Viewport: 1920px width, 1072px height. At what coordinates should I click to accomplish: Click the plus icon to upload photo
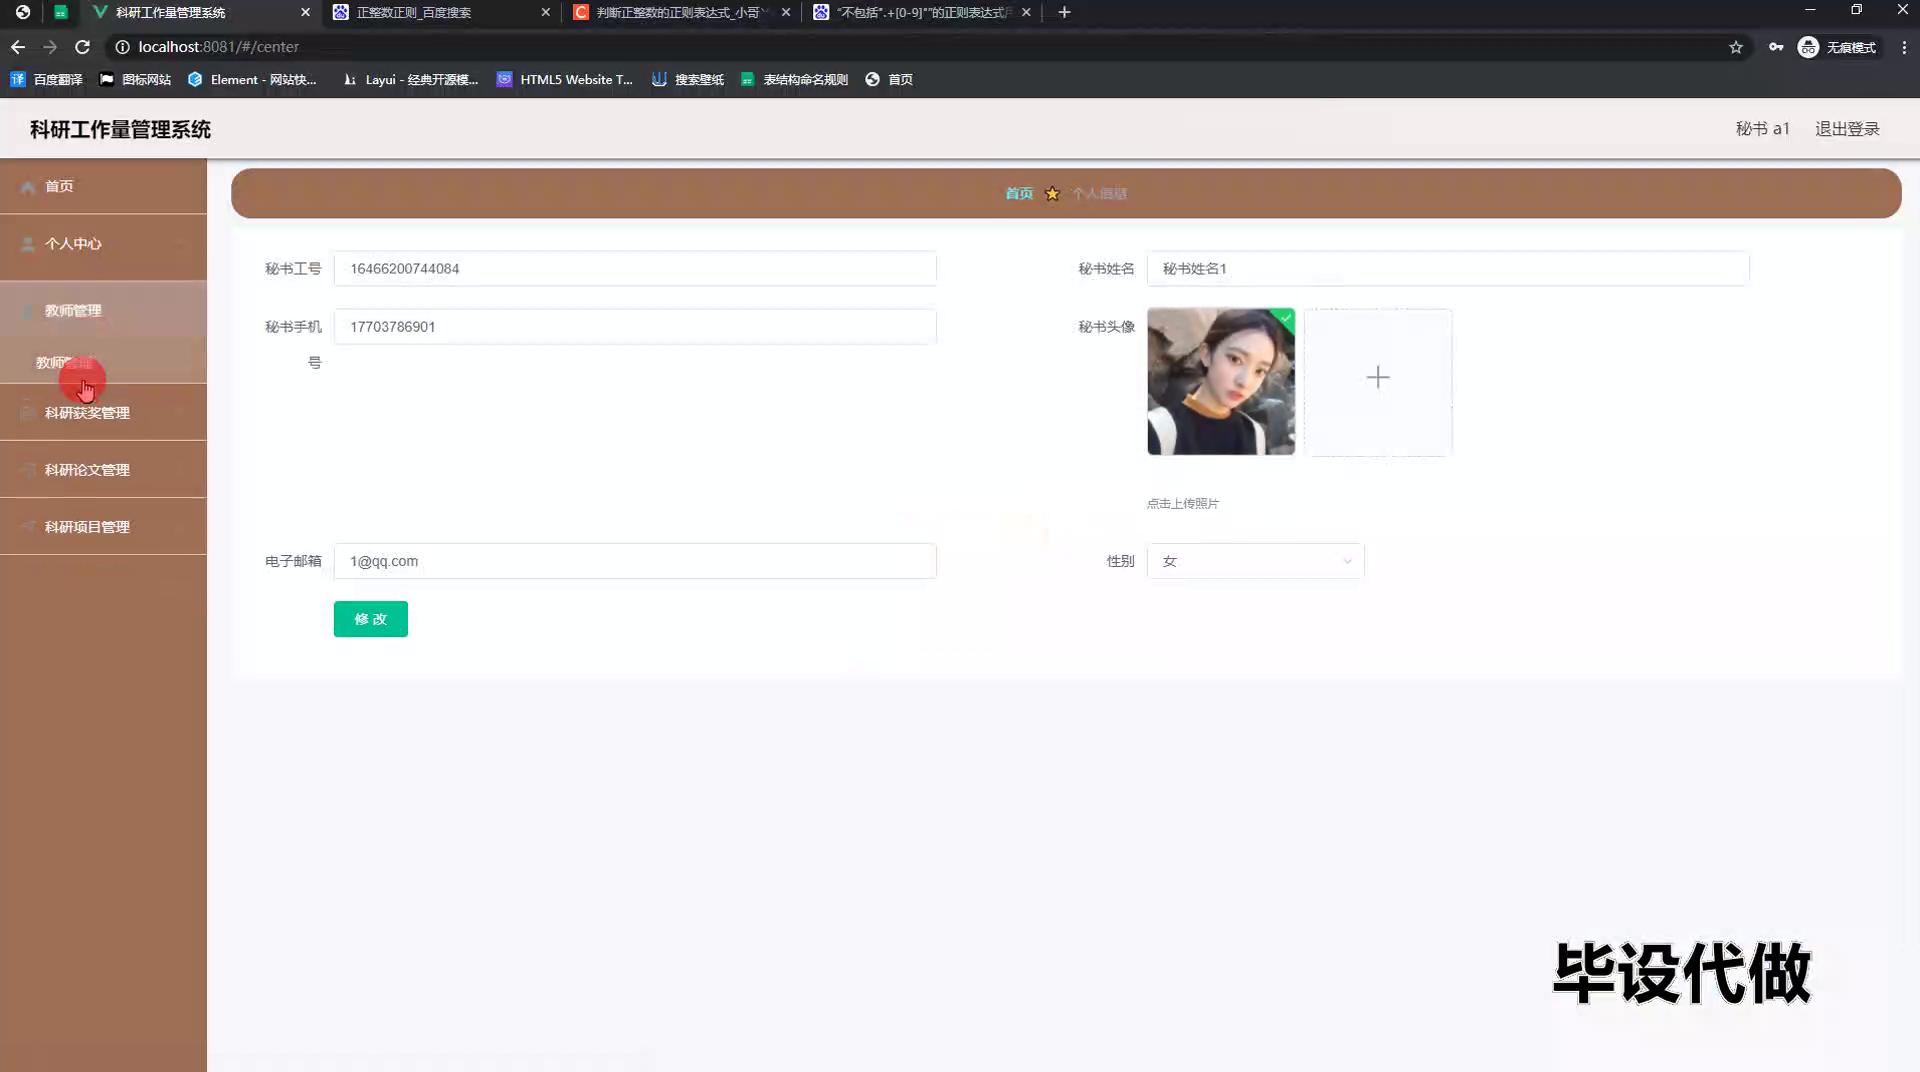click(x=1377, y=378)
